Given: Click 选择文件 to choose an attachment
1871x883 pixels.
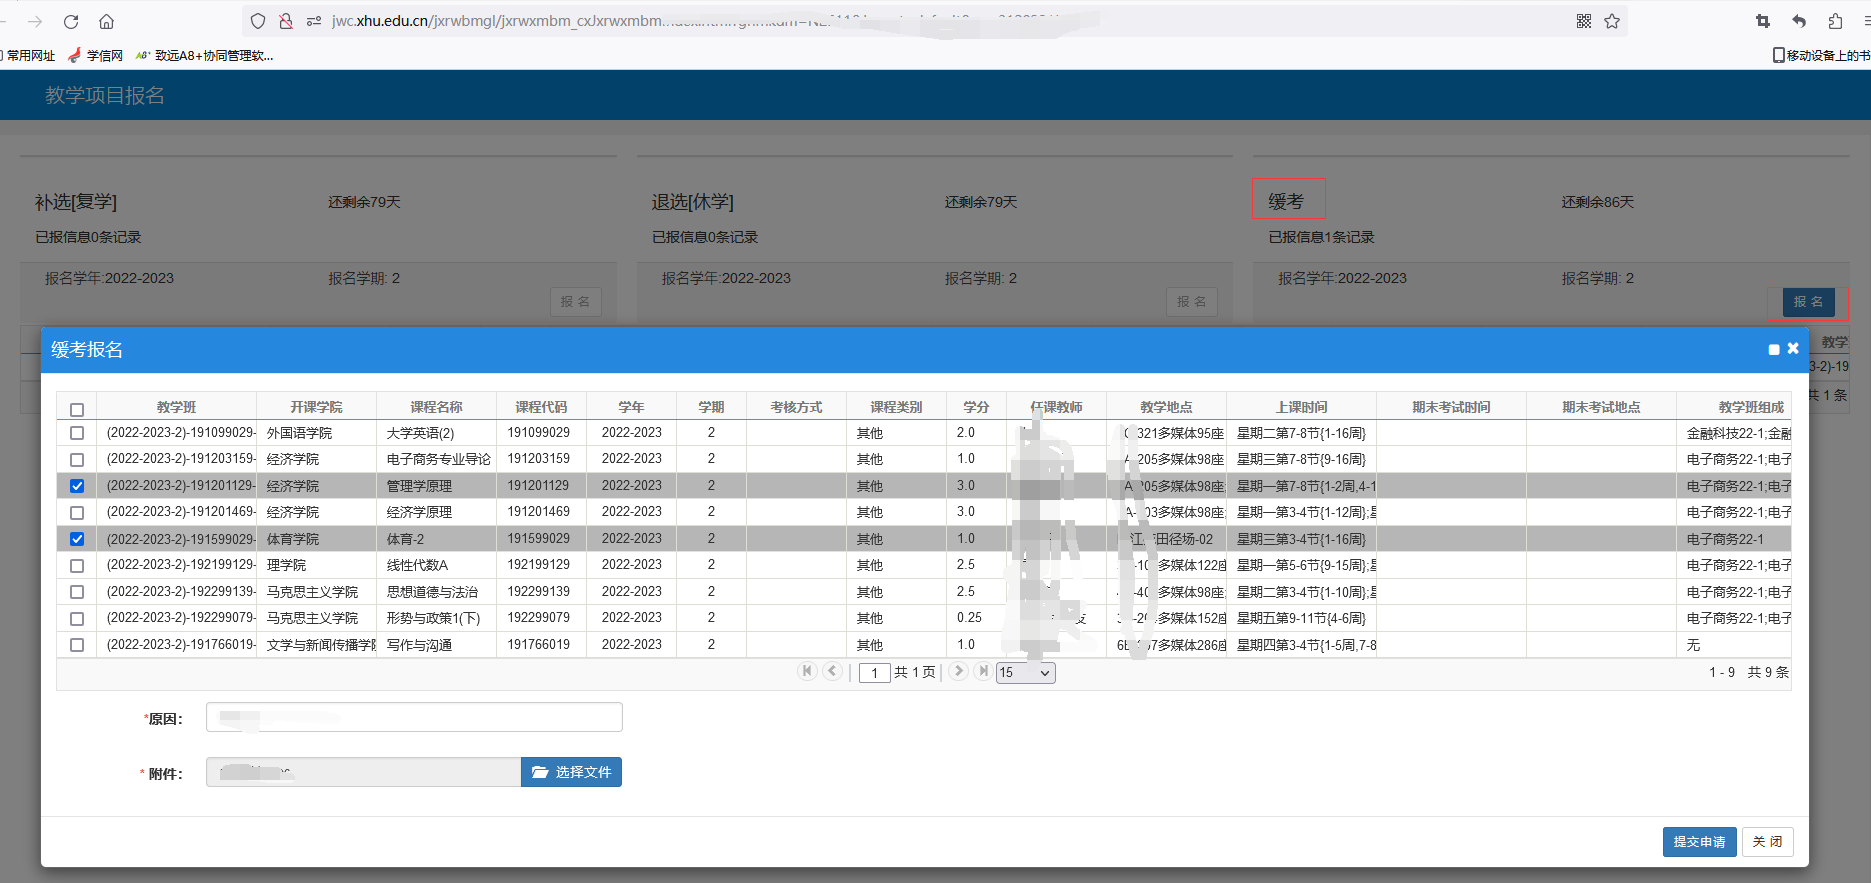Looking at the screenshot, I should [571, 772].
